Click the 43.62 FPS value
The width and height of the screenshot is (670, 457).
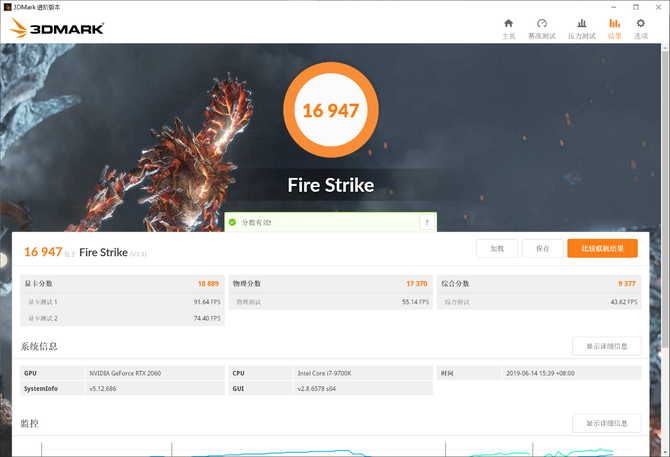click(x=624, y=302)
